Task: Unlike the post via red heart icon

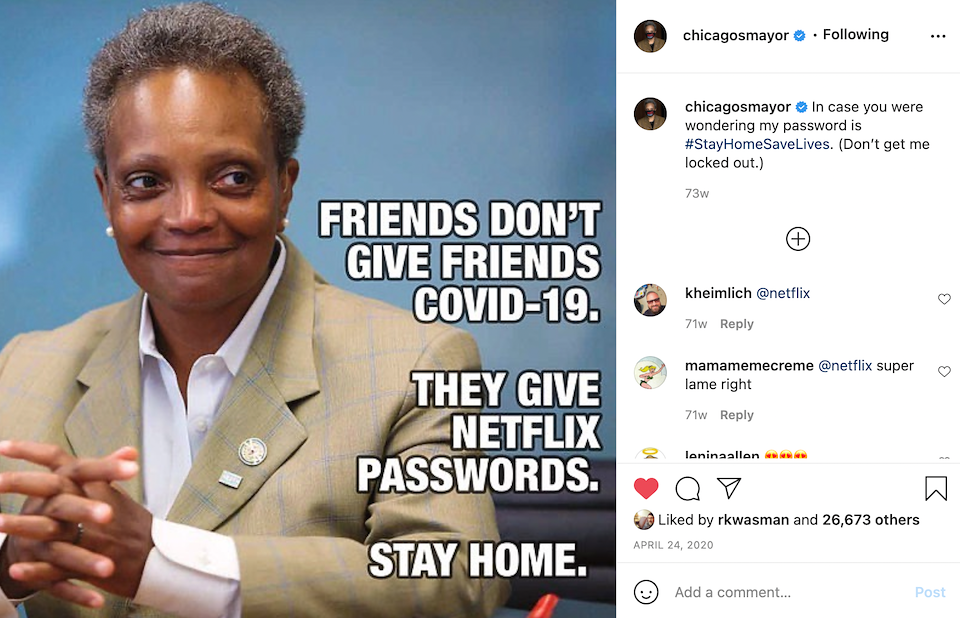Action: [645, 488]
